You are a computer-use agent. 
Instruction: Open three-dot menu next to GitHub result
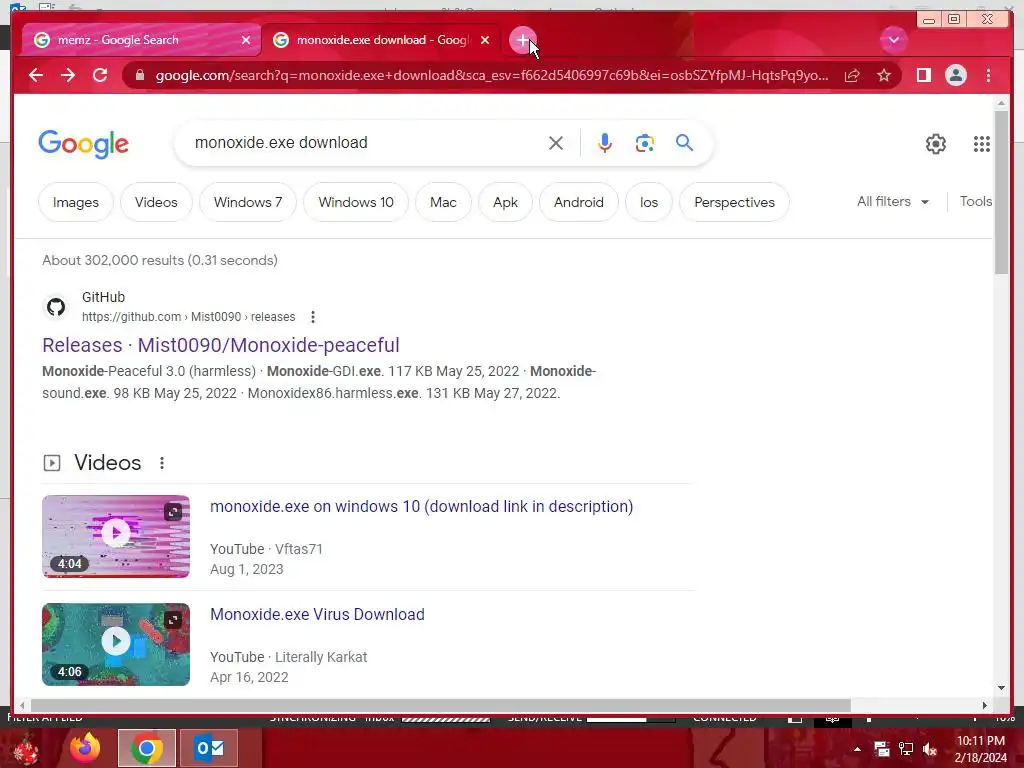[x=313, y=317]
